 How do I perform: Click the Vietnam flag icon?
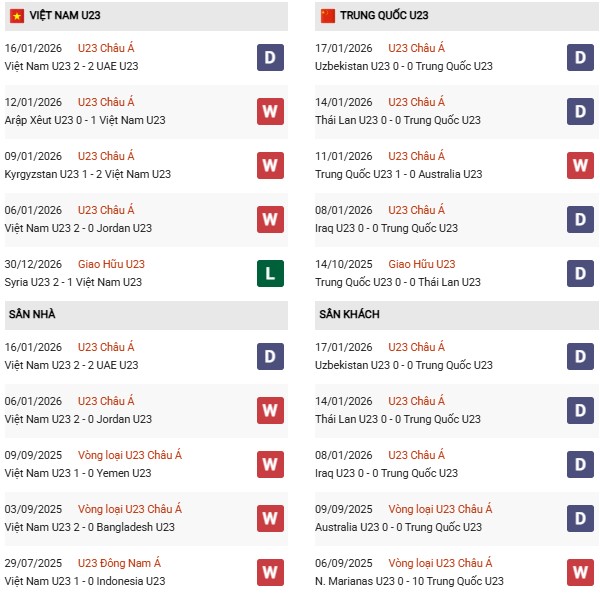(17, 16)
